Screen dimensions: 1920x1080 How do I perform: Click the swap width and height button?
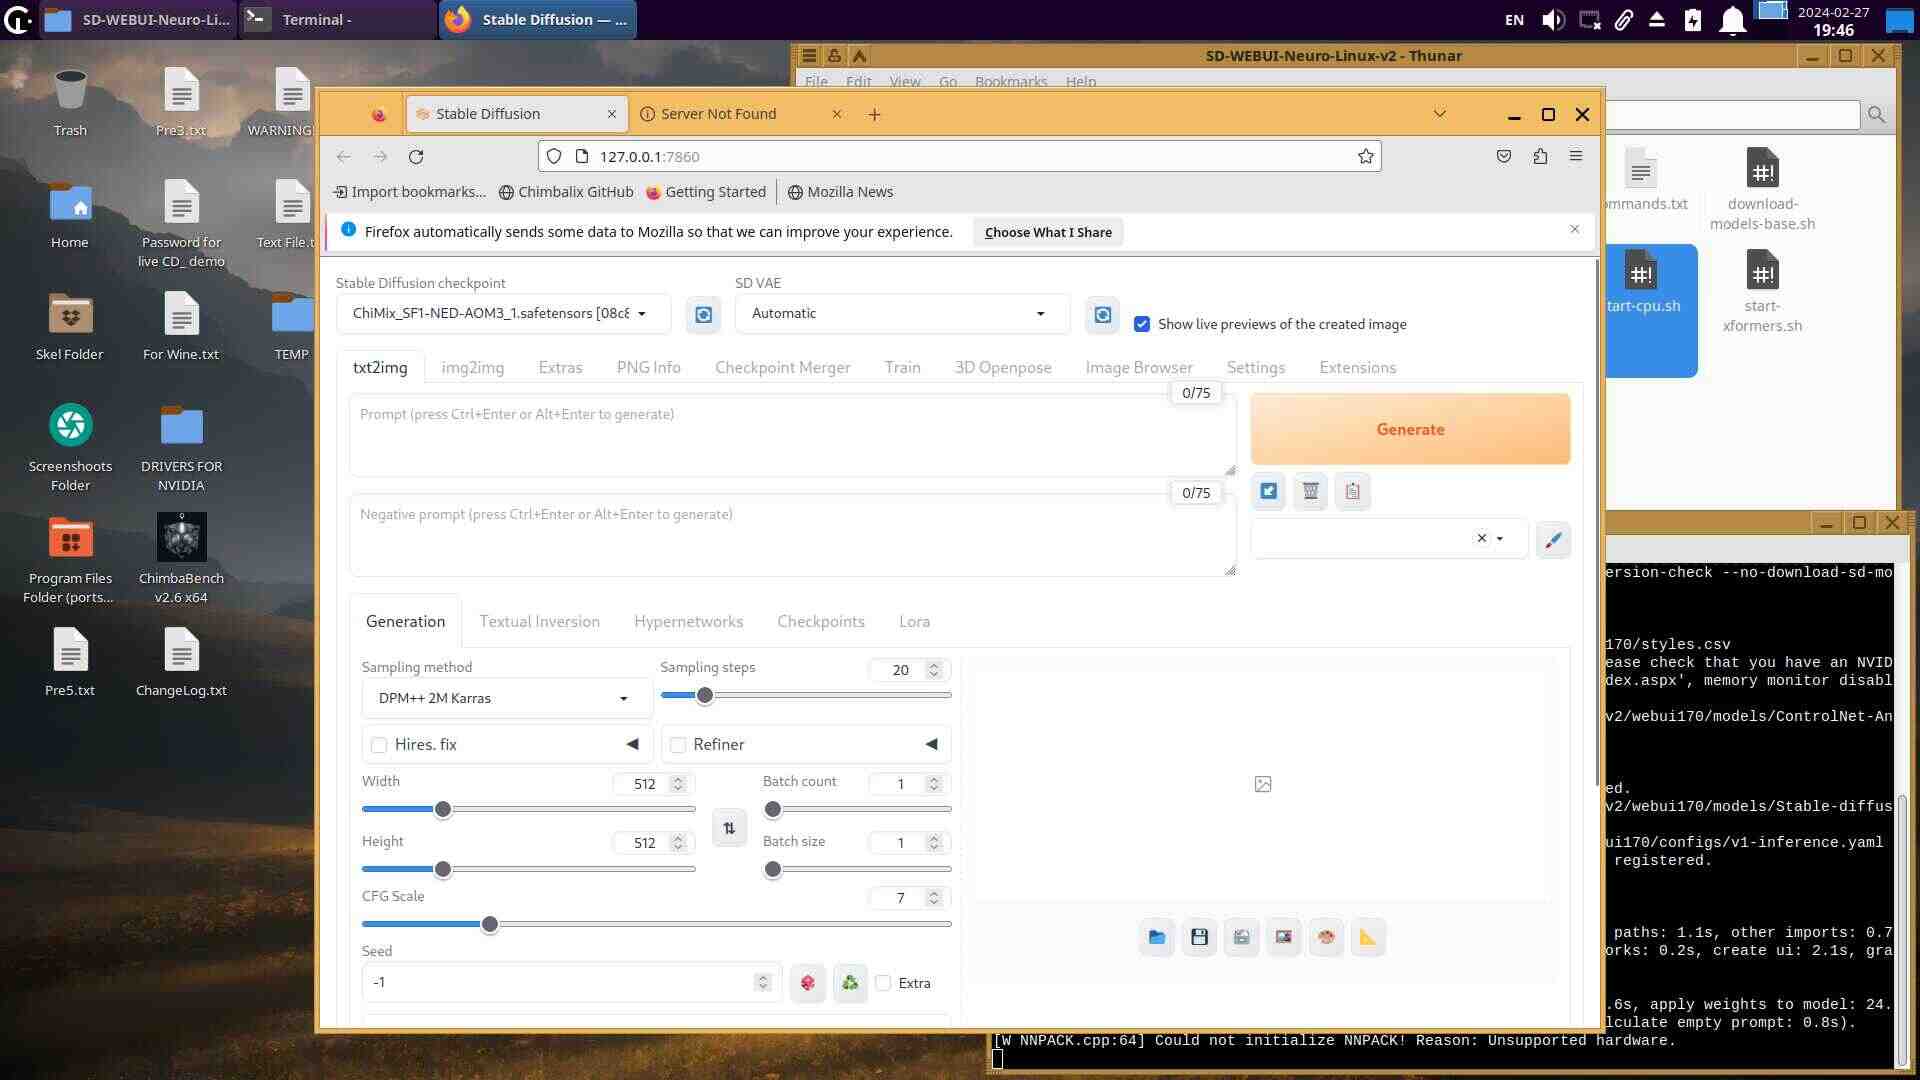[729, 828]
